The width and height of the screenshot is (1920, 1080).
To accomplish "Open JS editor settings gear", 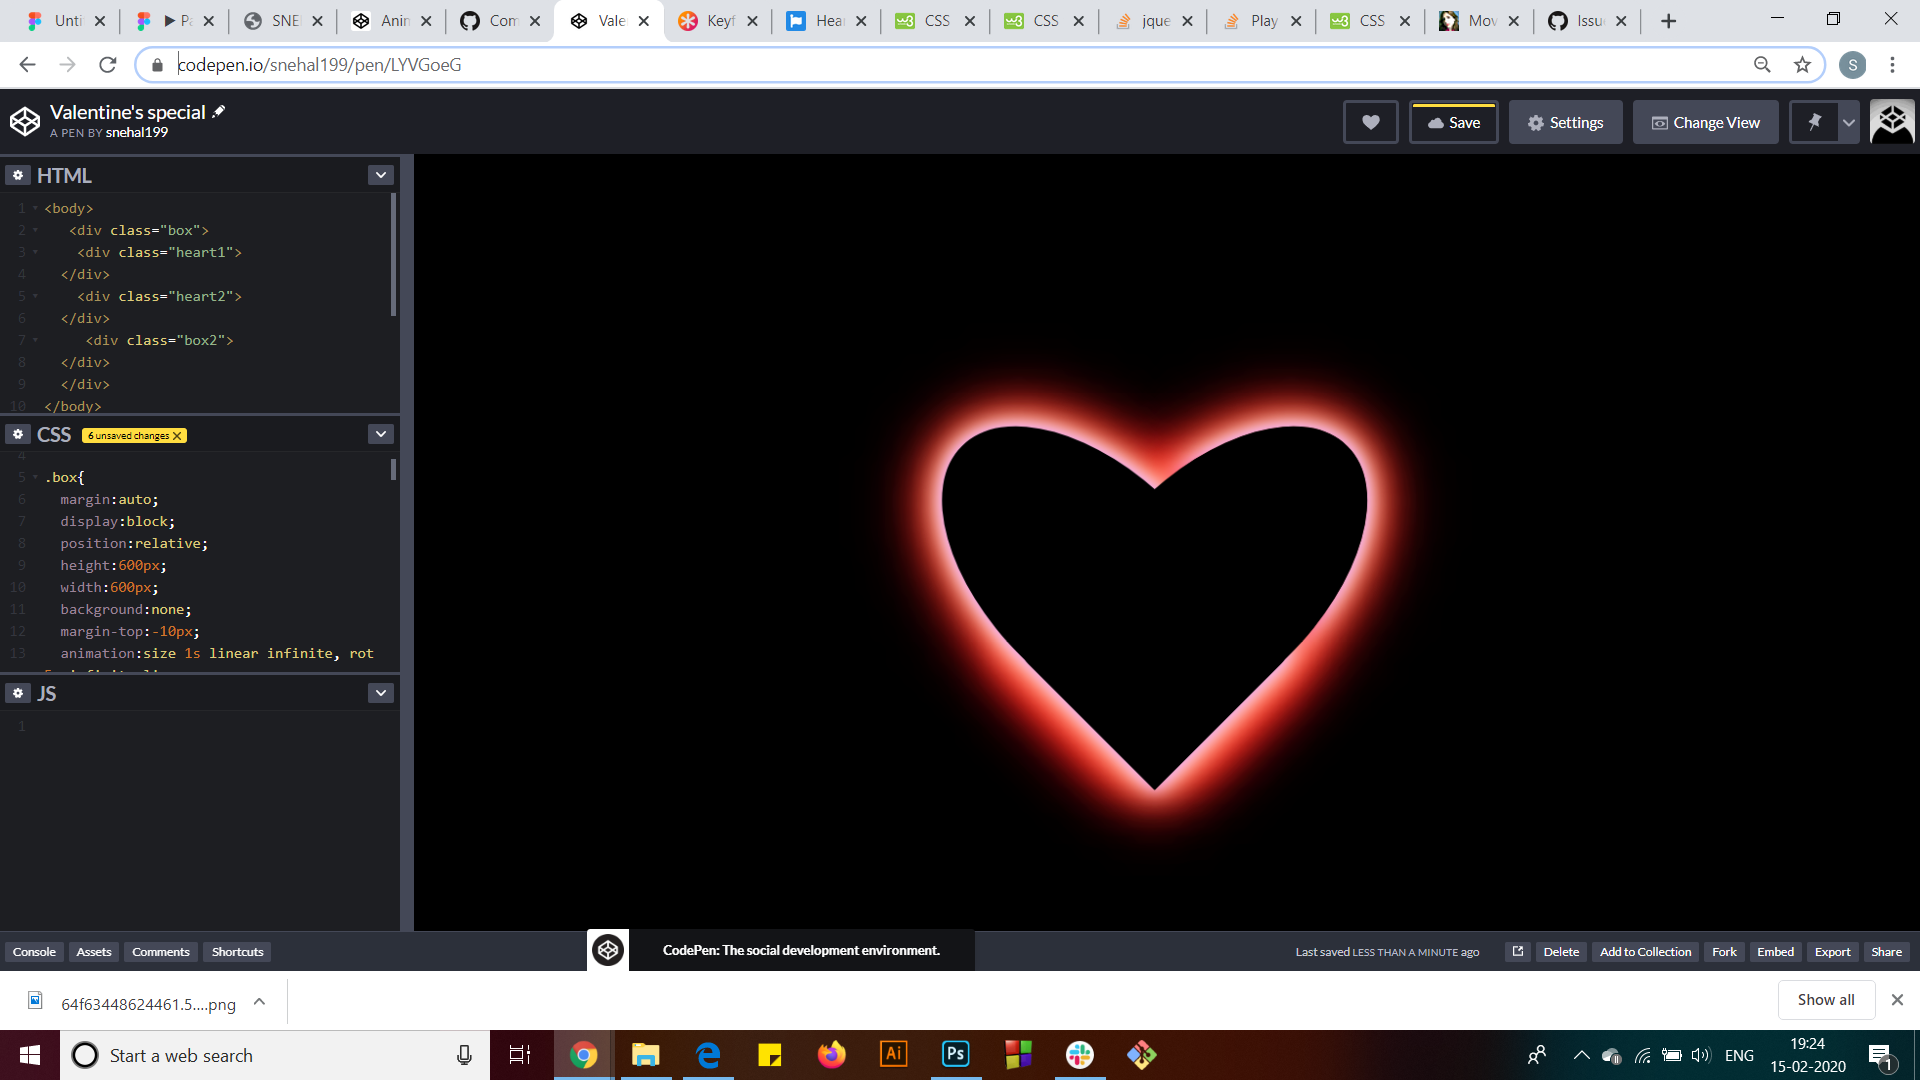I will click(18, 693).
